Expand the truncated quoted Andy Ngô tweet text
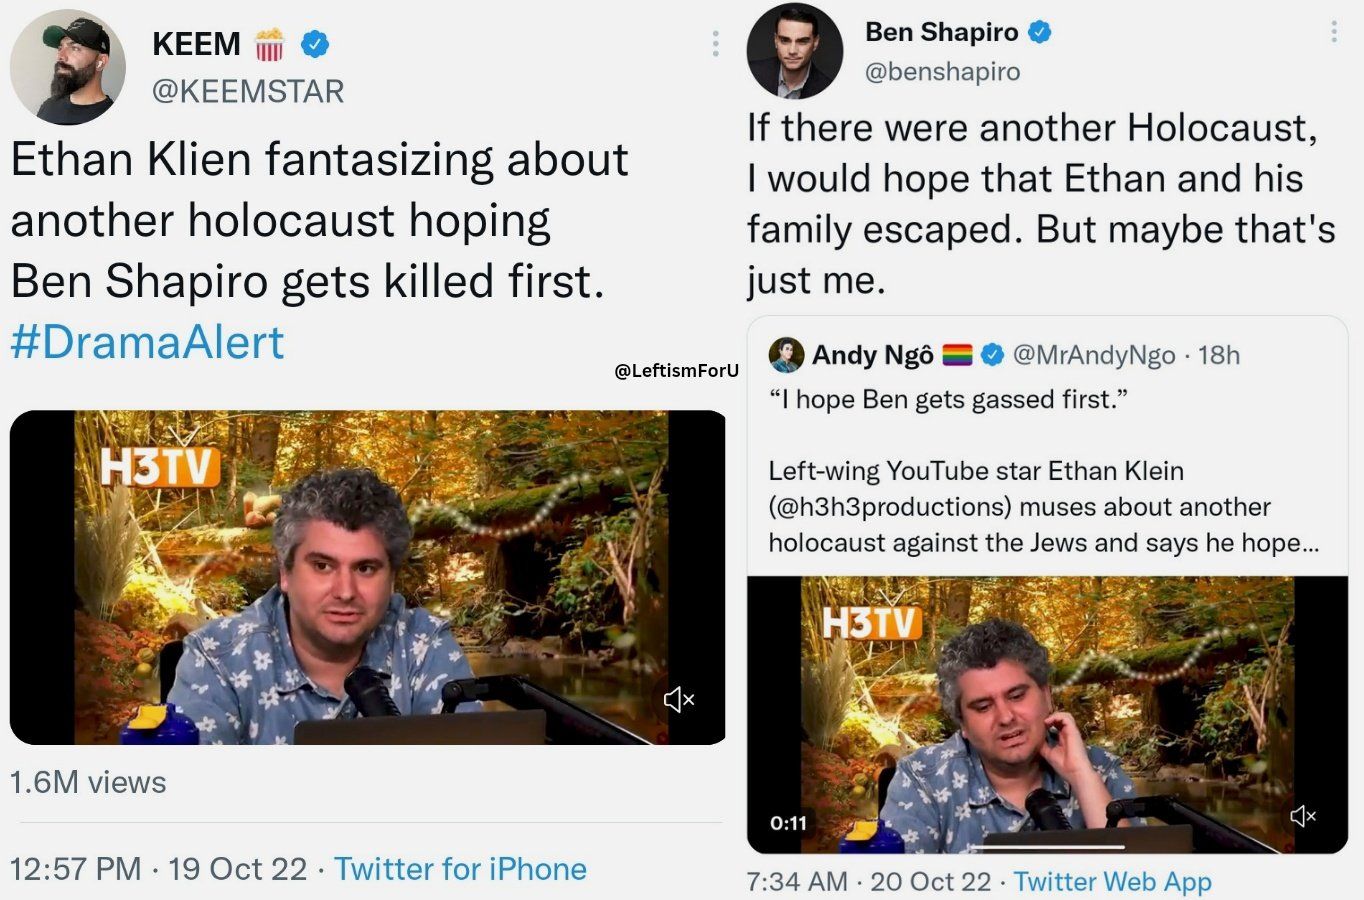 pyautogui.click(x=1310, y=543)
